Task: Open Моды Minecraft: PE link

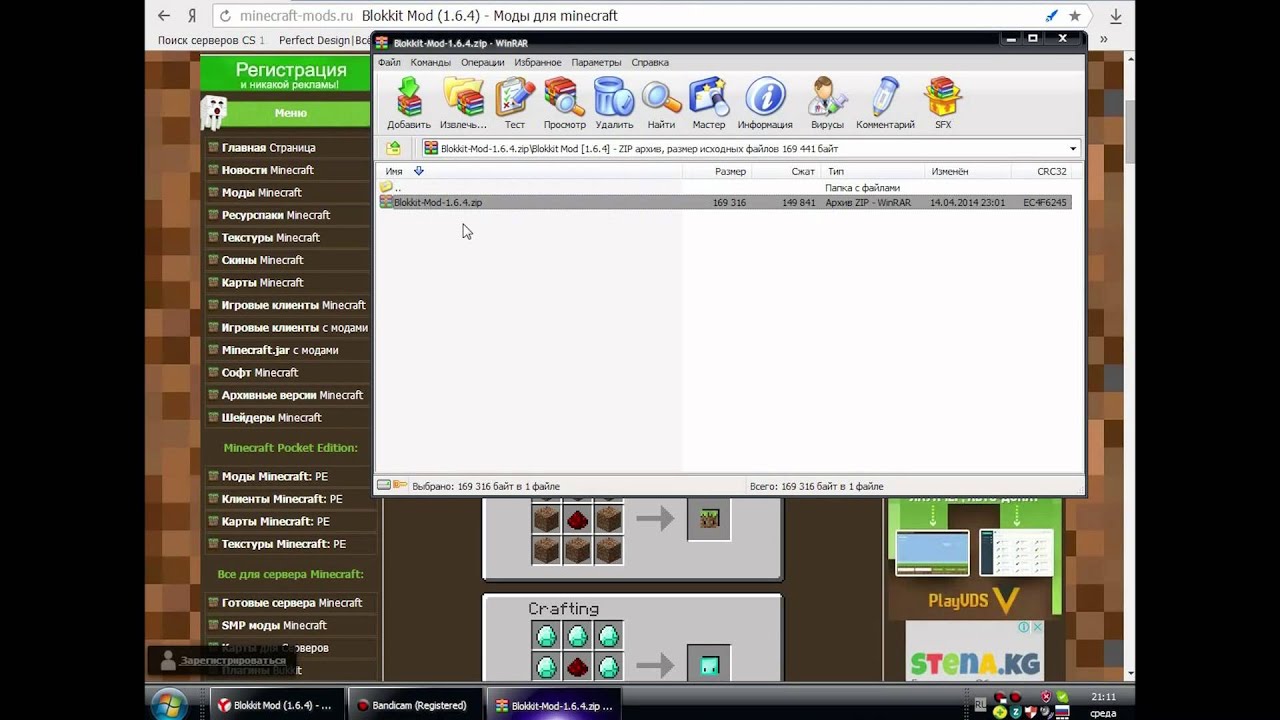Action: tap(274, 476)
